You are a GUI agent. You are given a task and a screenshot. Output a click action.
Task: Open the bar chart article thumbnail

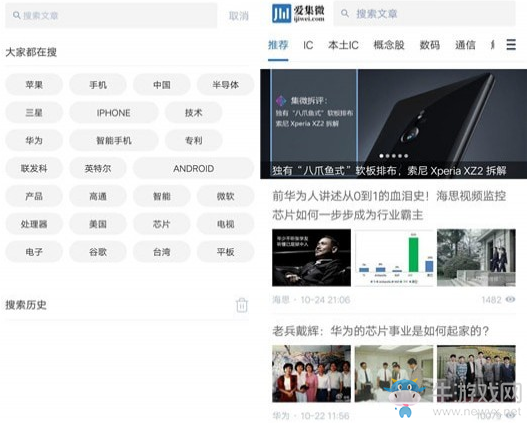coord(394,258)
